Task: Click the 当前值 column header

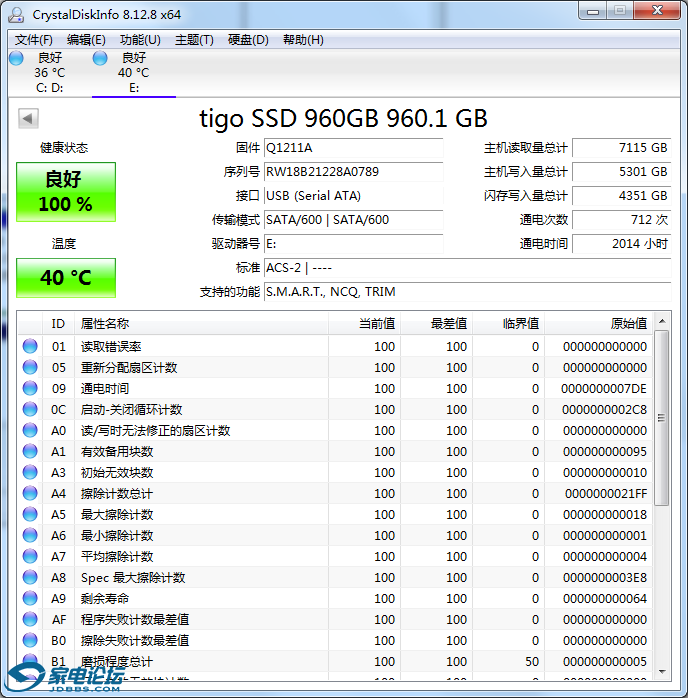Action: coord(364,324)
